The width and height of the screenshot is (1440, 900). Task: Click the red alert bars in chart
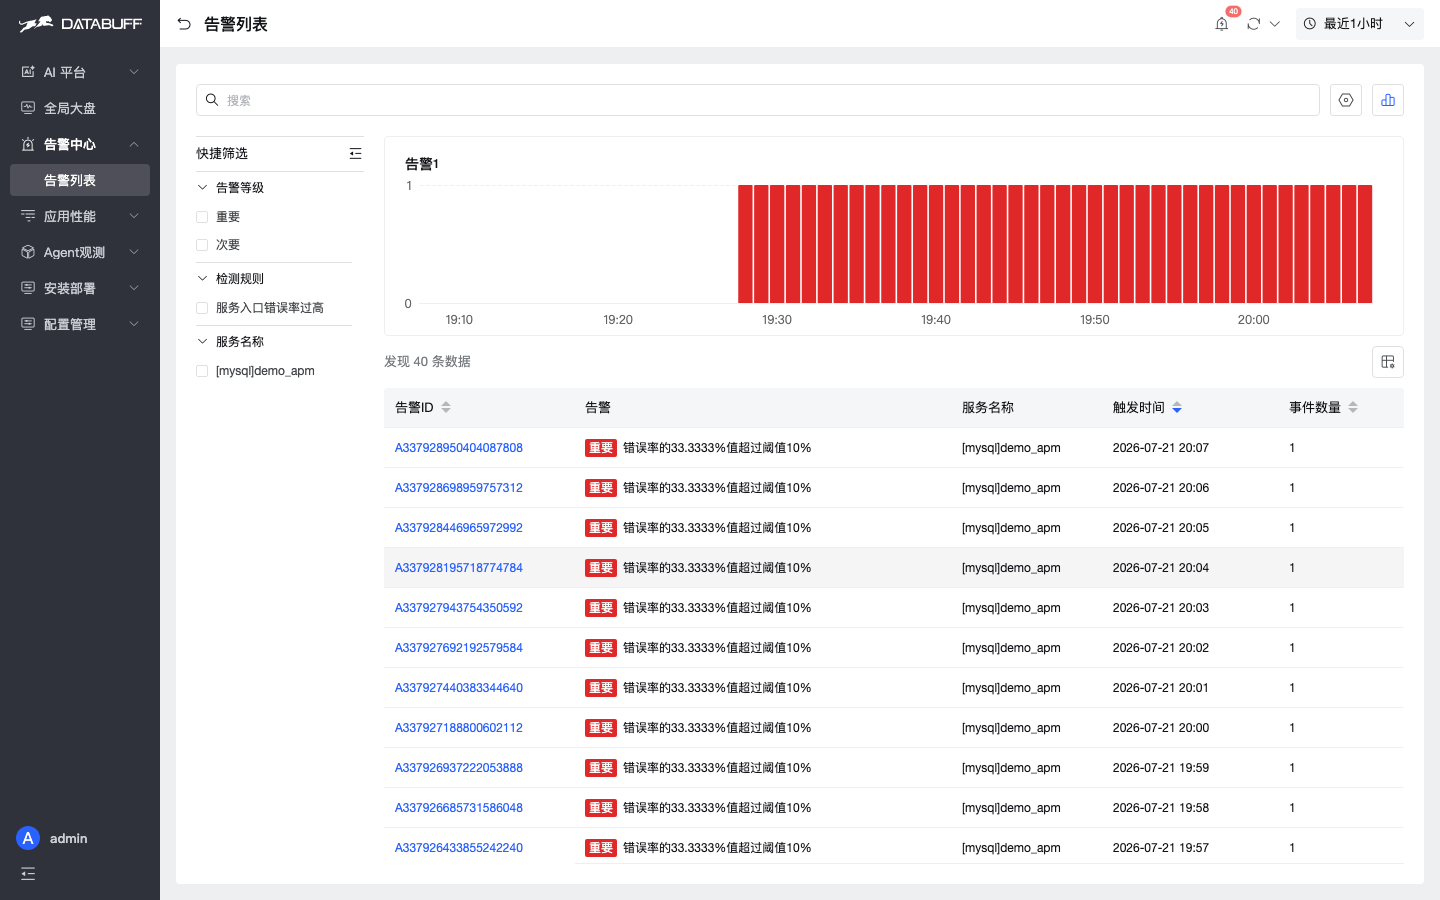click(1055, 244)
